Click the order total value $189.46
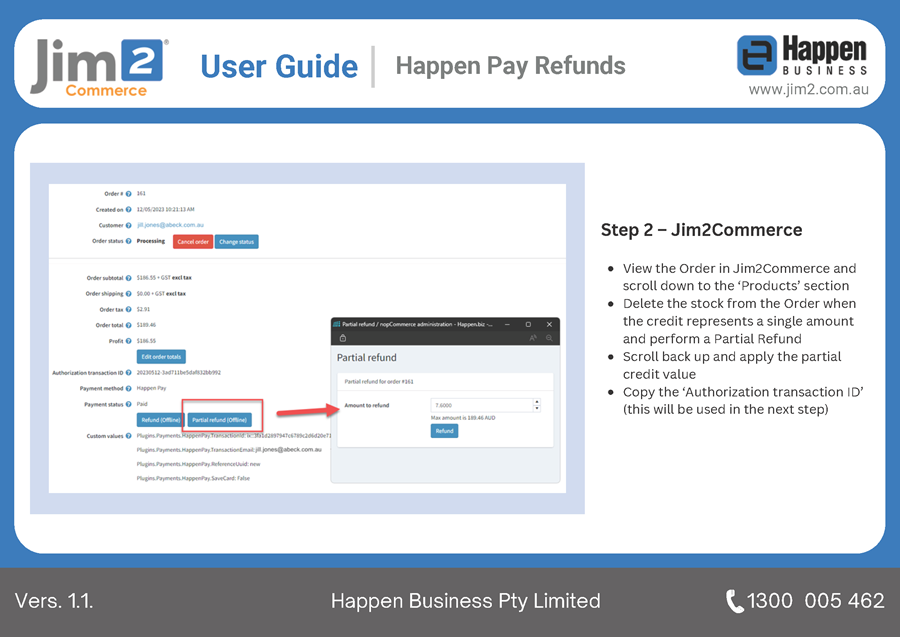The height and width of the screenshot is (637, 900). pyautogui.click(x=146, y=325)
